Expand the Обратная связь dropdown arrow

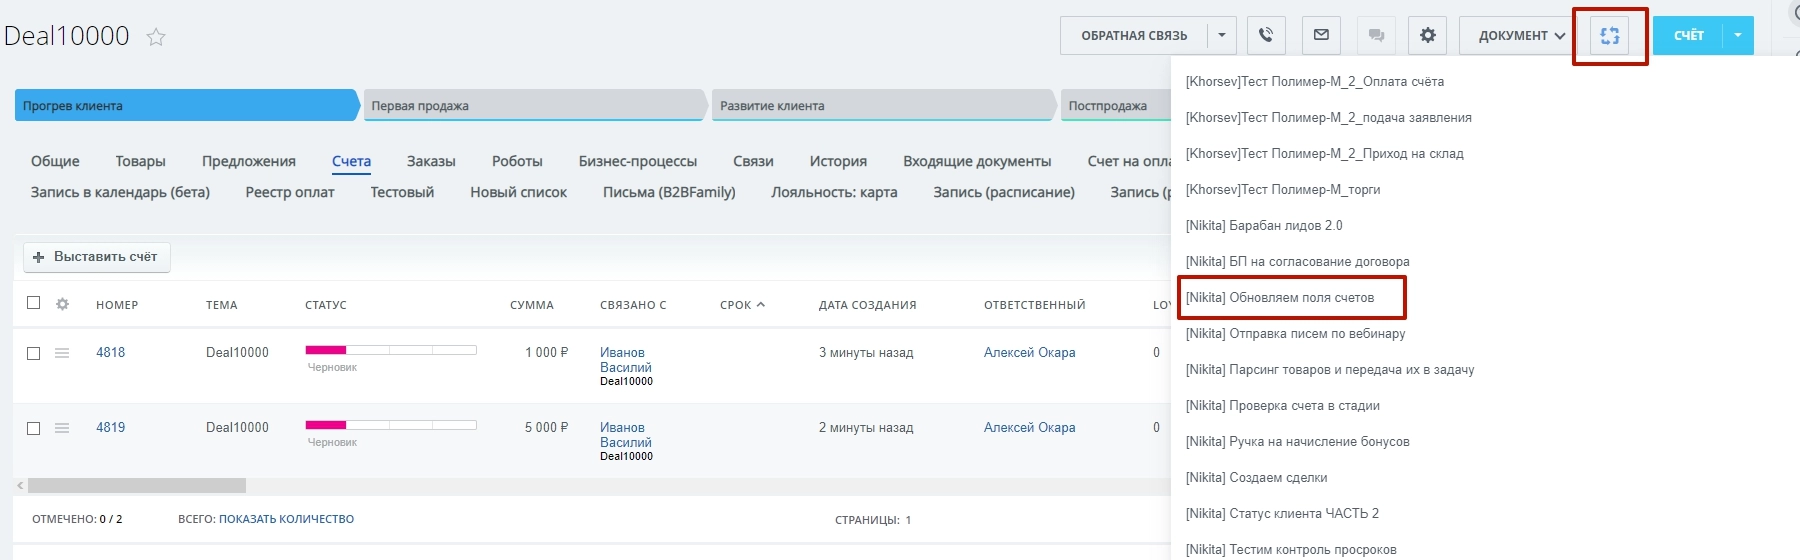click(x=1221, y=36)
